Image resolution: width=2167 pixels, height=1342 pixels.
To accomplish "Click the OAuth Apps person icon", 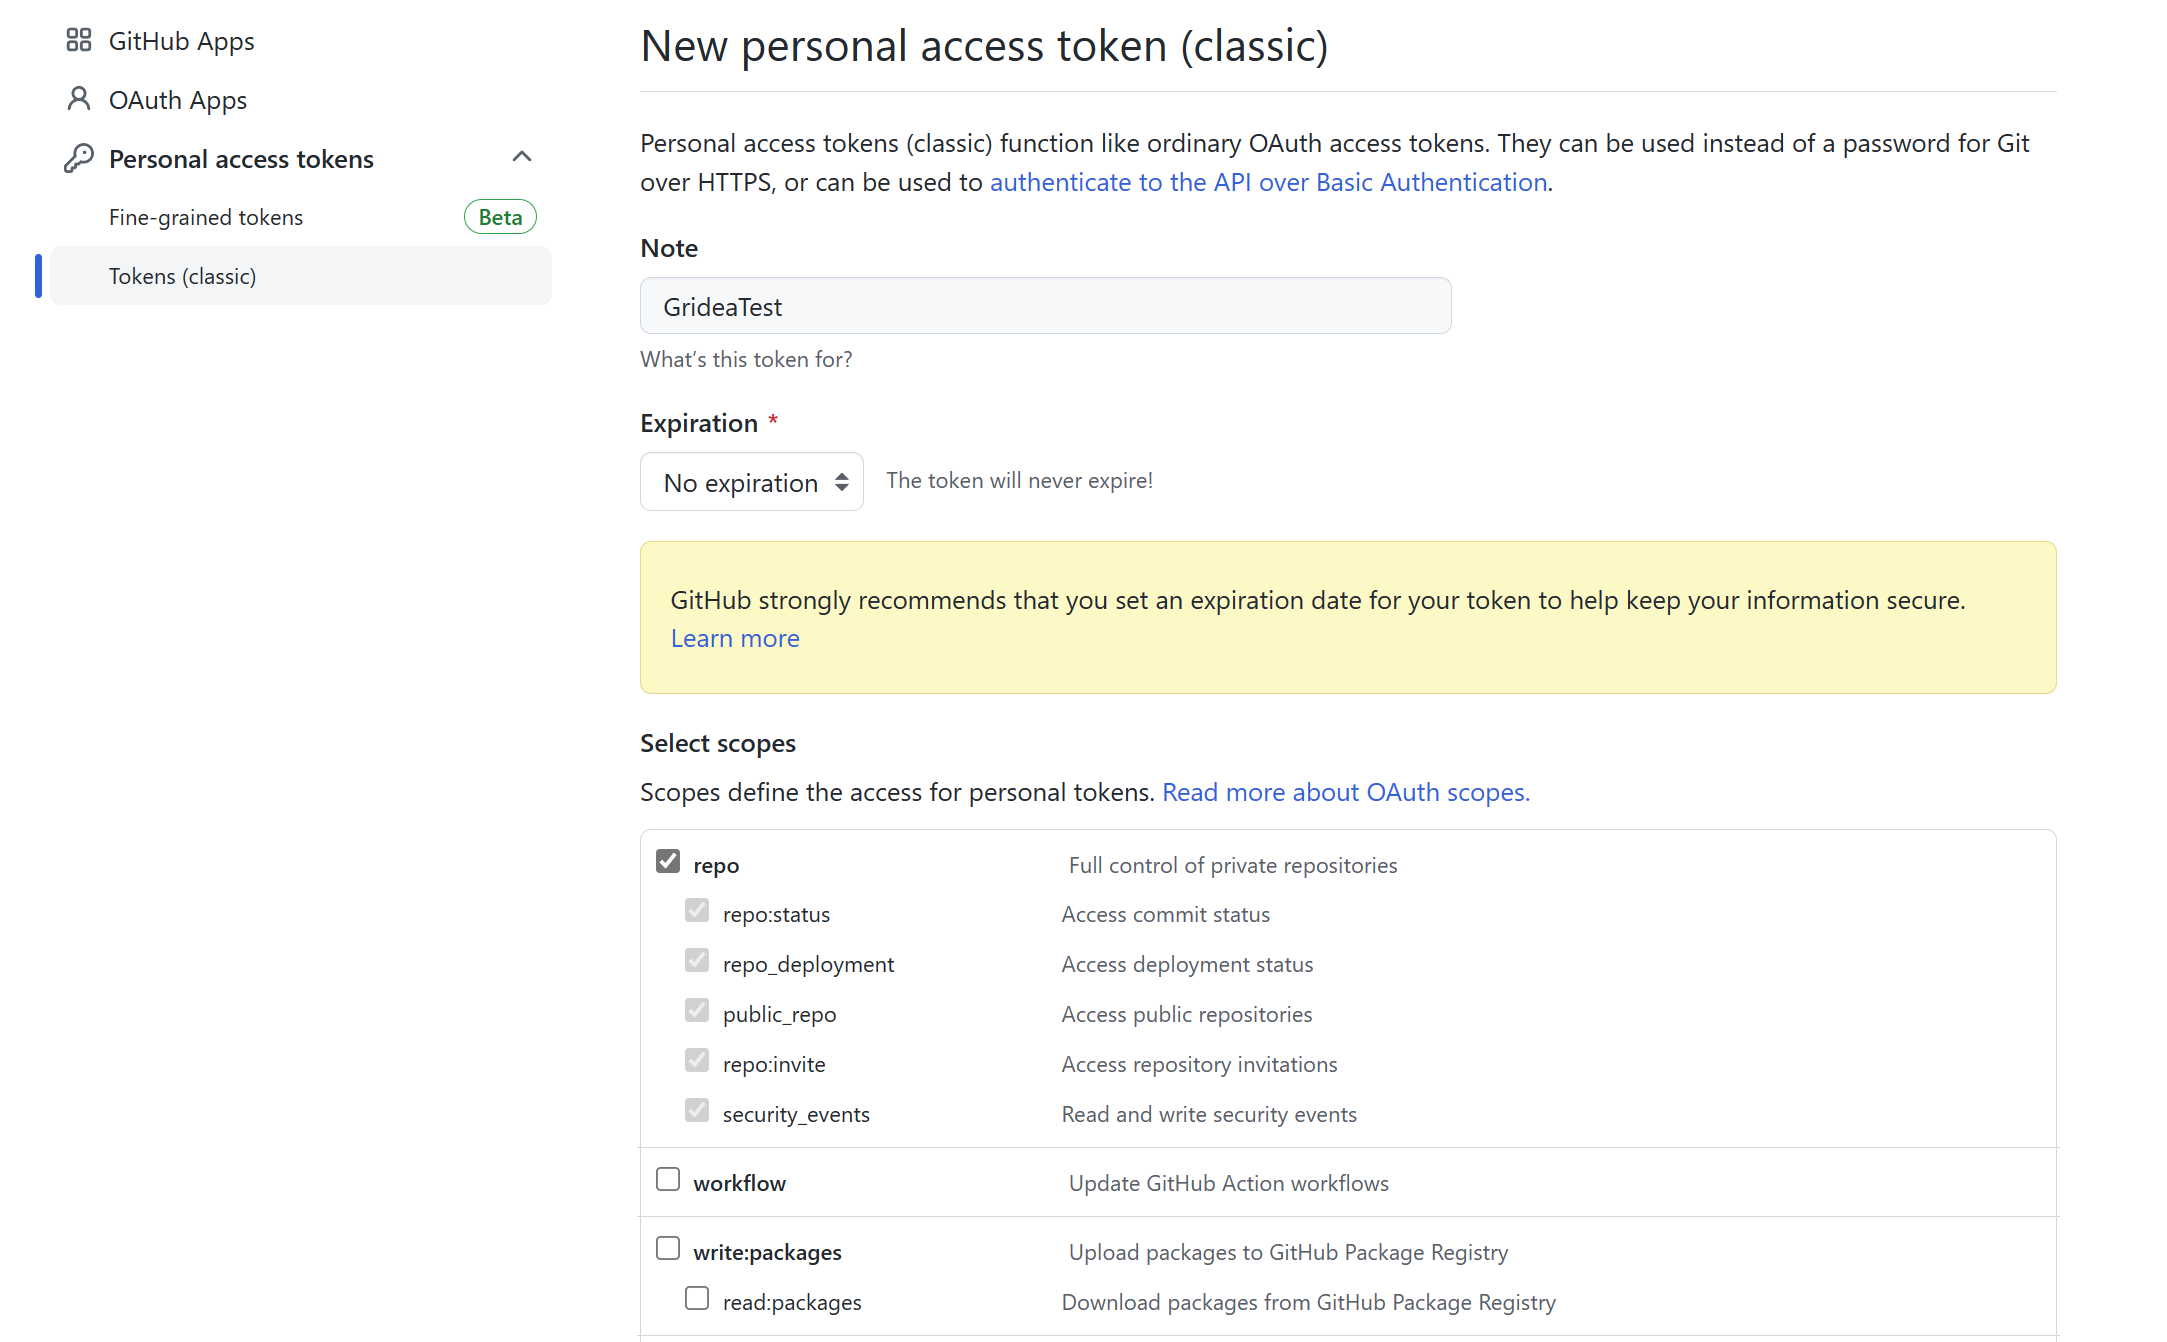I will coord(78,99).
